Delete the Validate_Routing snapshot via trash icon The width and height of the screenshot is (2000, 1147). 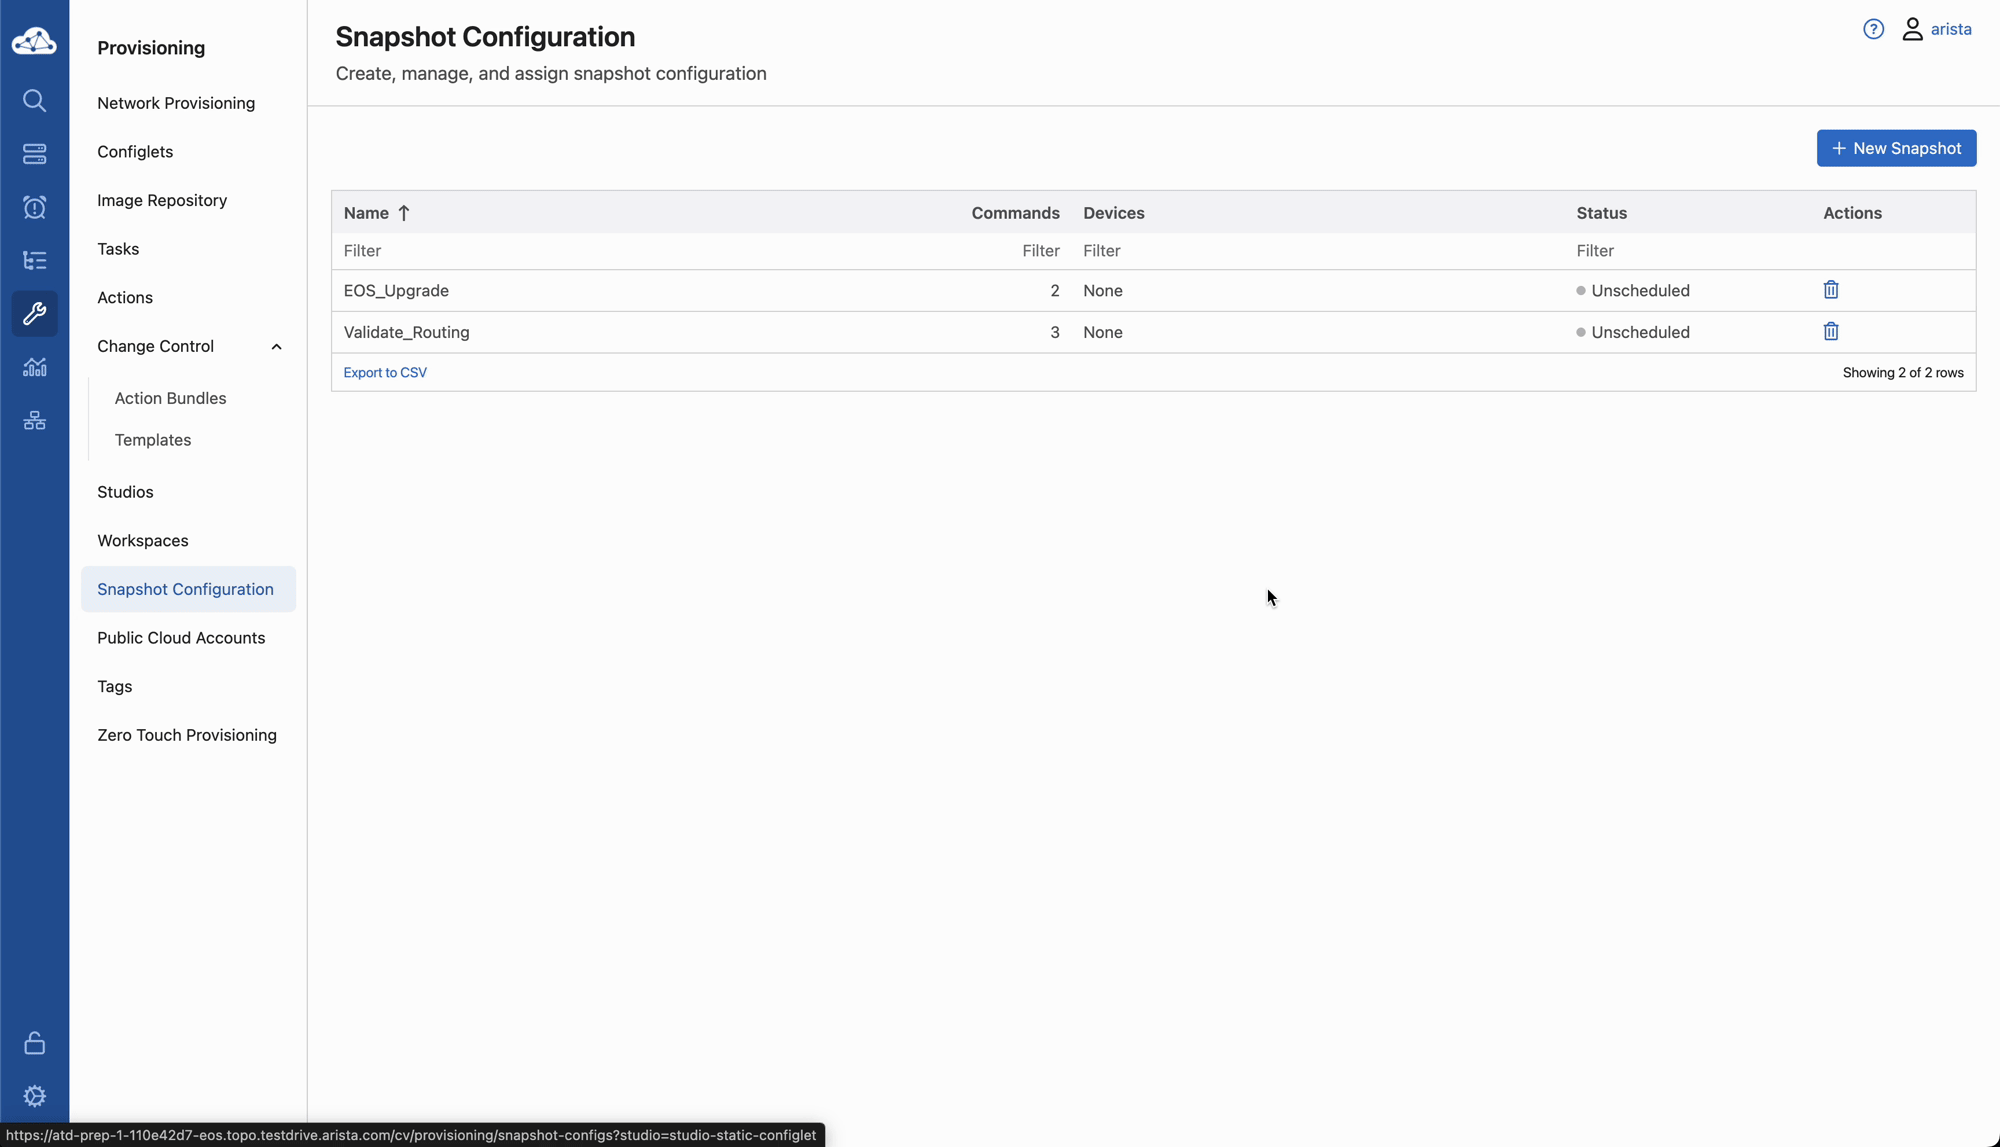pyautogui.click(x=1830, y=332)
